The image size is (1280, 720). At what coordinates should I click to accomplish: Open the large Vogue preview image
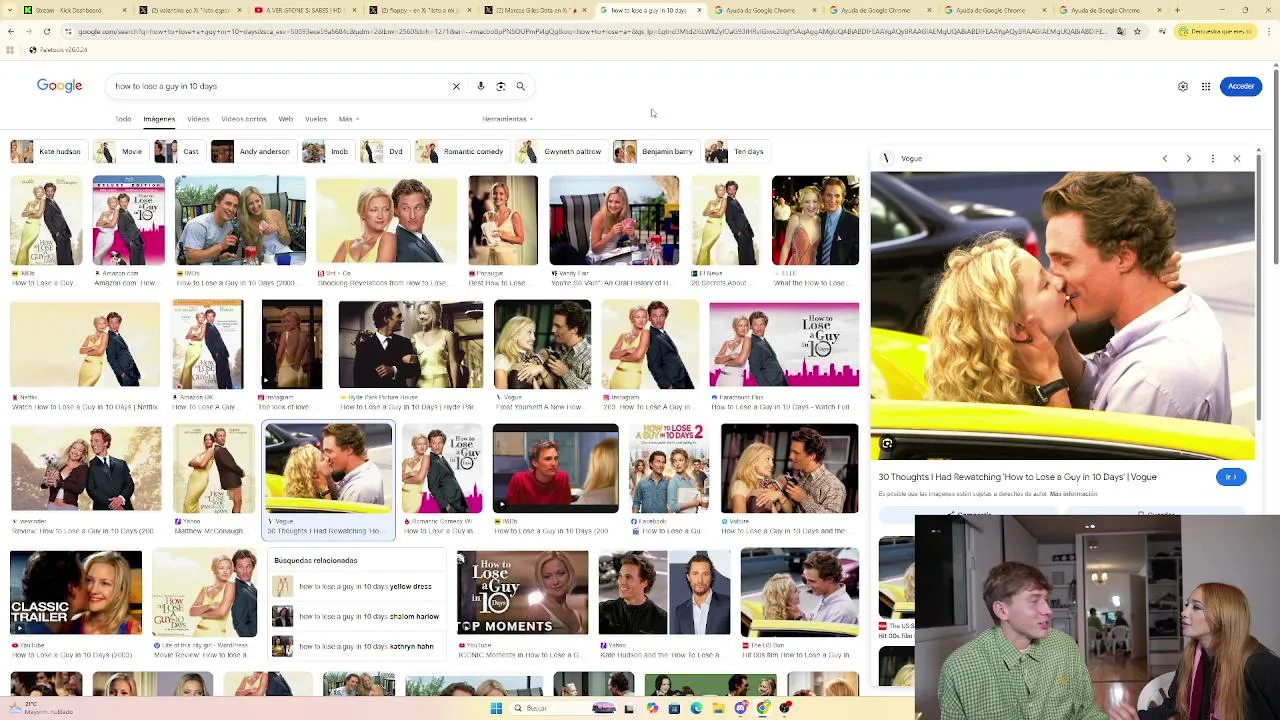[1062, 316]
